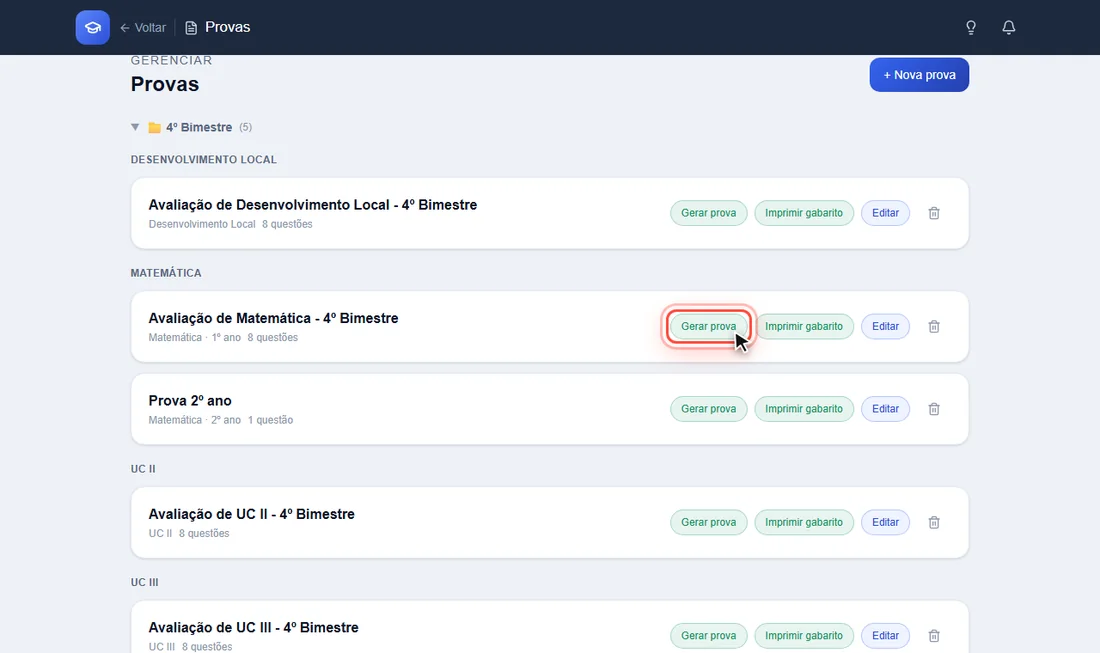Image resolution: width=1100 pixels, height=653 pixels.
Task: Create a new exam with Nova prova
Action: (x=919, y=75)
